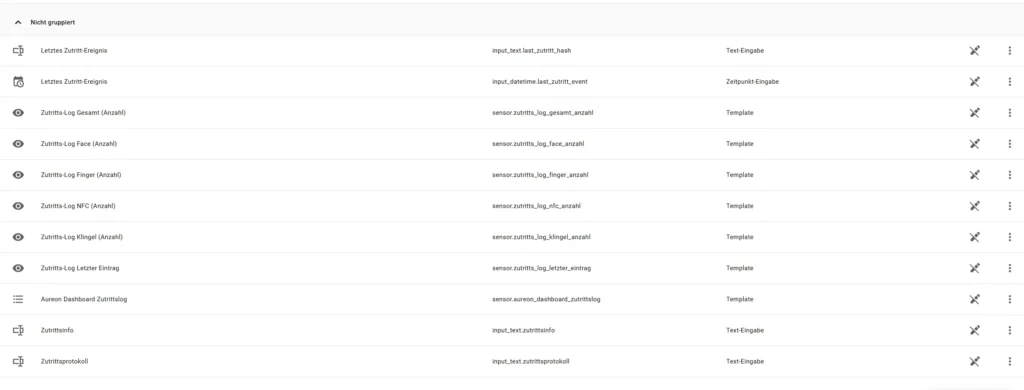Click the input_text.zutrittsinfo entity ID
Screen dimensions: 1024x390
point(524,330)
